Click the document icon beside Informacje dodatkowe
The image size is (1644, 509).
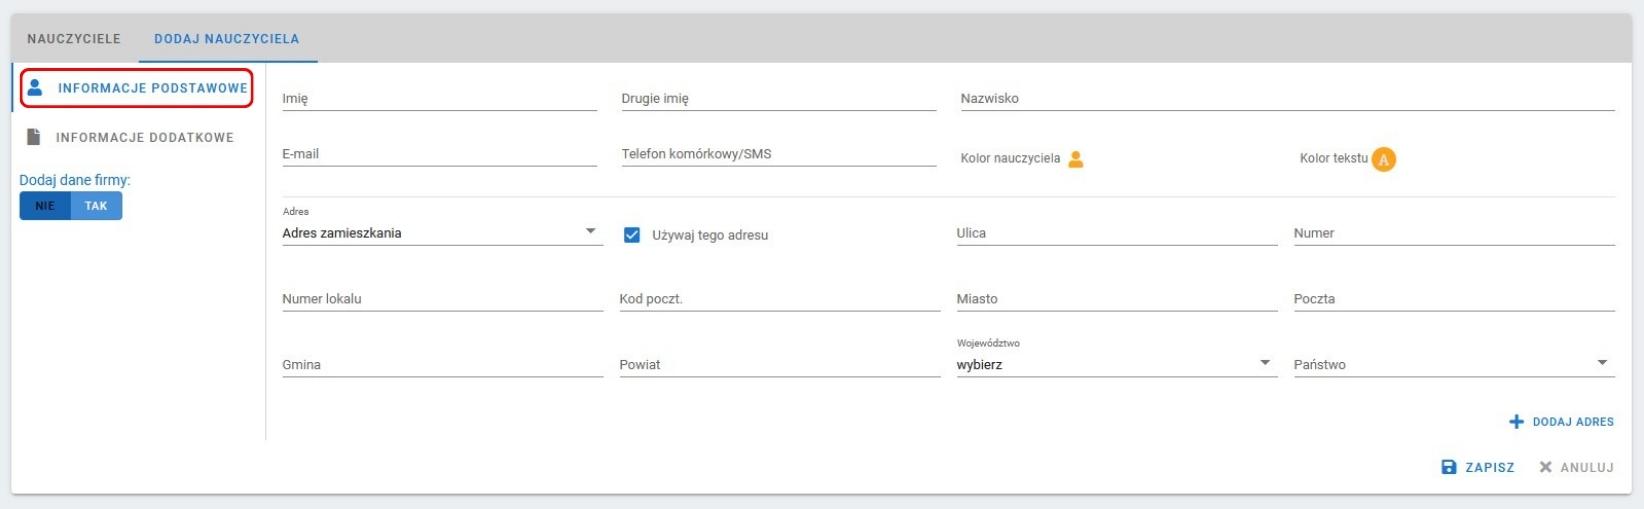click(34, 137)
